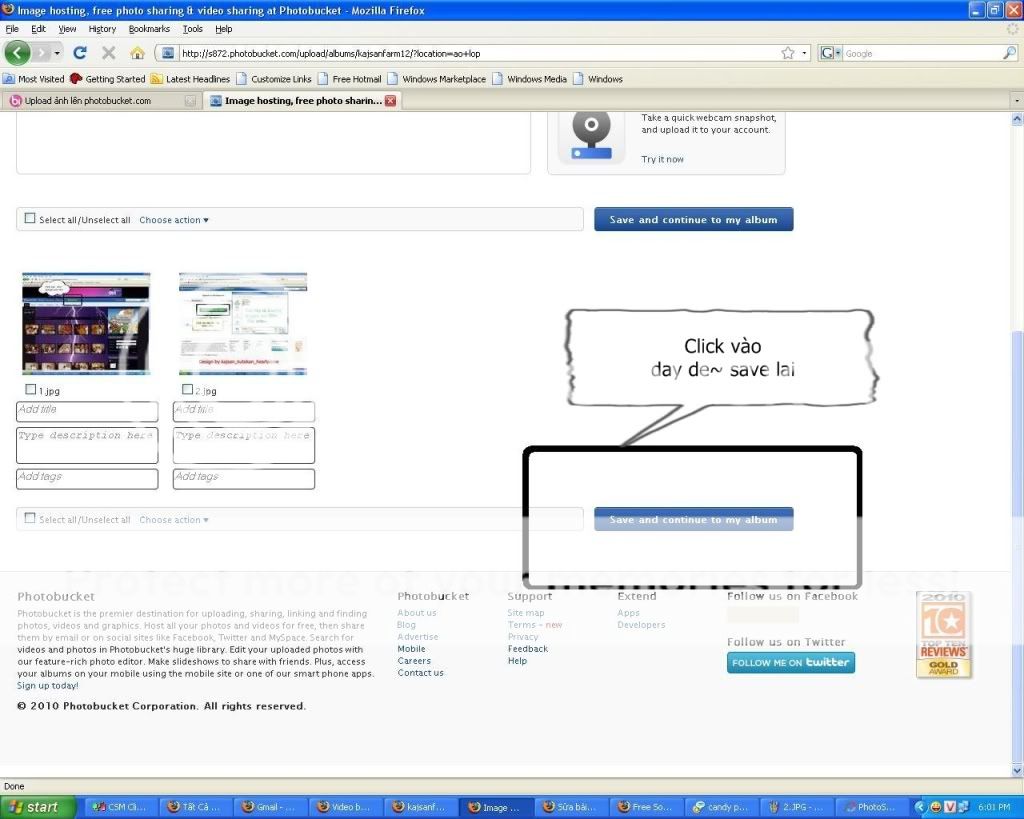Open the 2.jpg thumbnail image
The image size is (1024, 819).
(243, 323)
